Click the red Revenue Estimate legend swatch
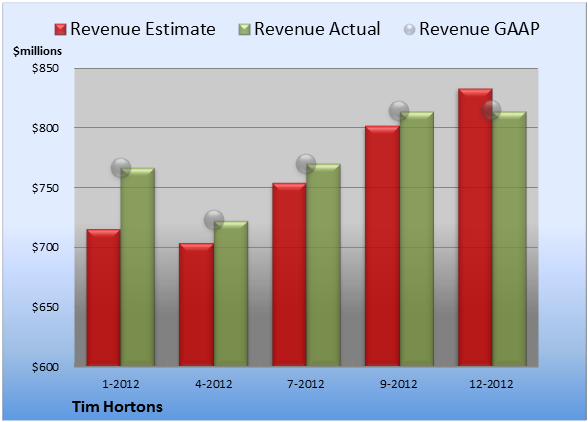 pos(60,30)
